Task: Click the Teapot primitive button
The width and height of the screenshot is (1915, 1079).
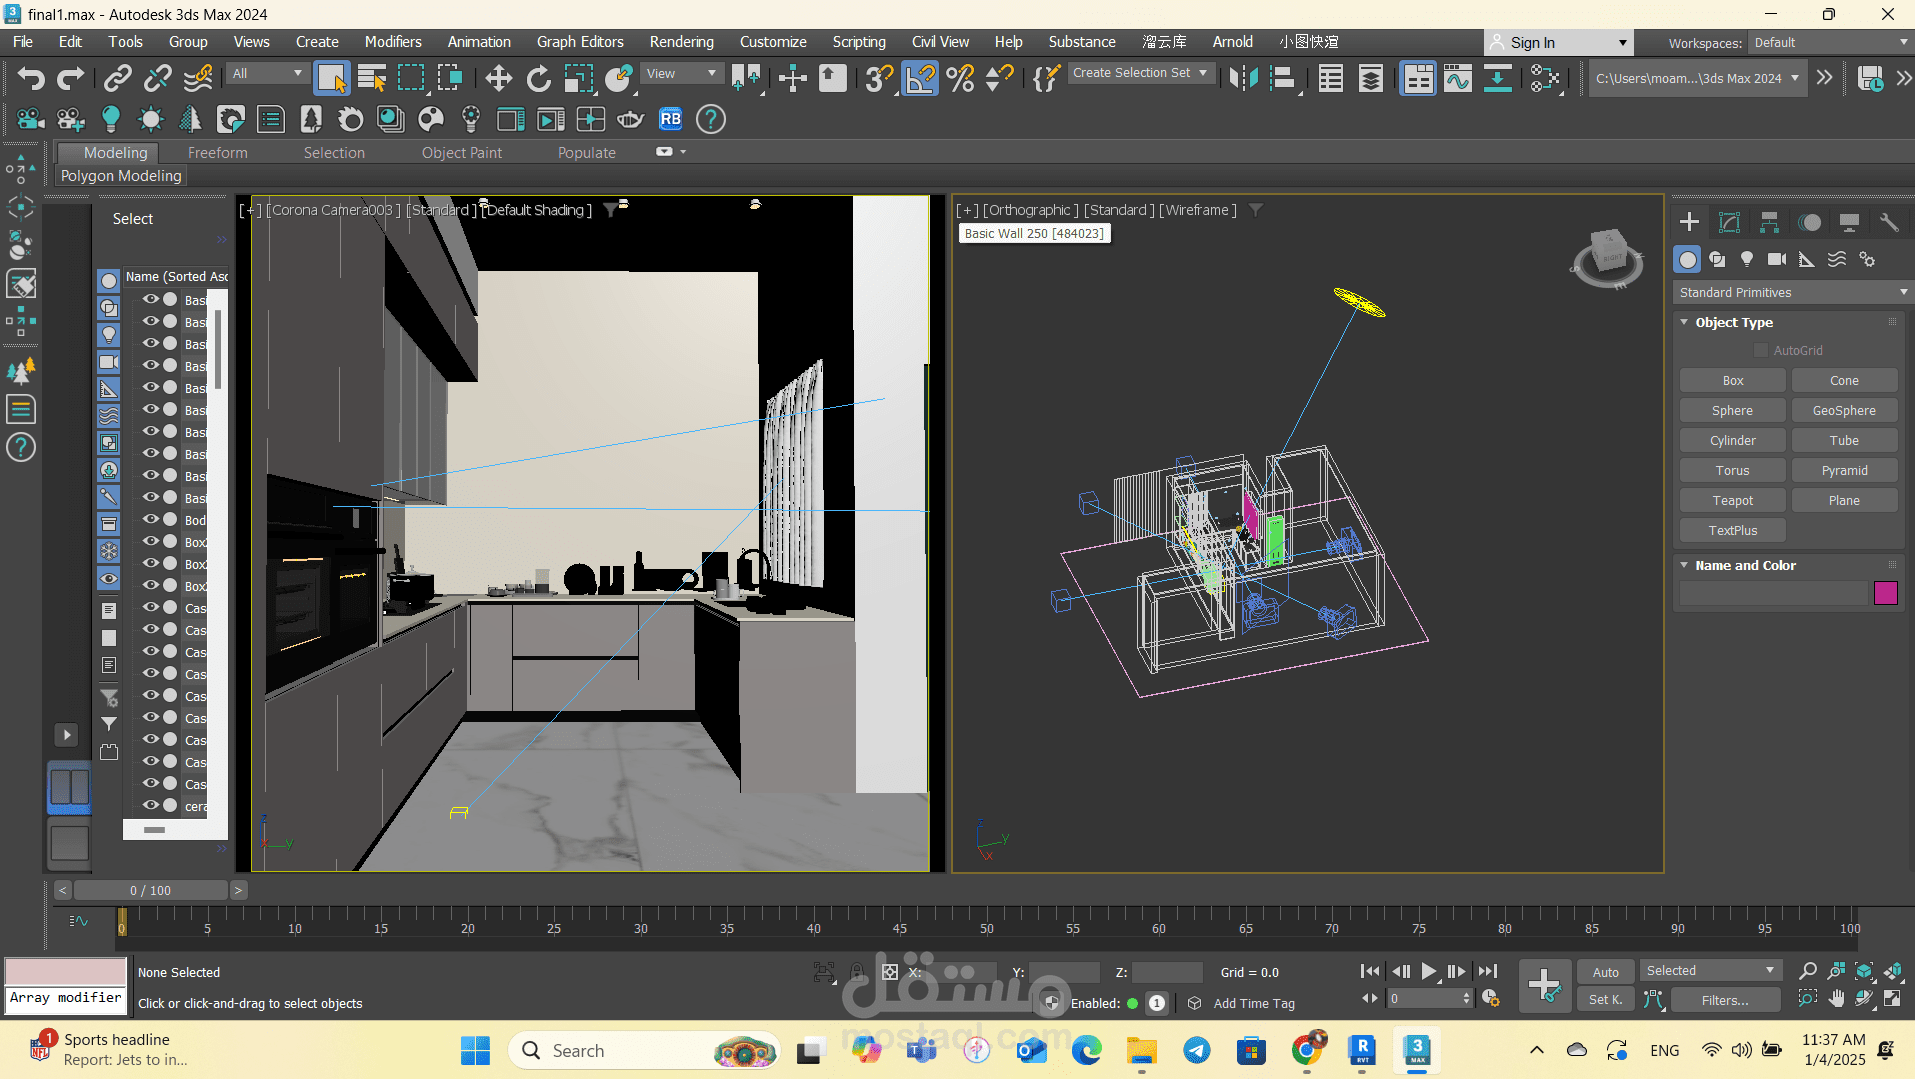Action: (x=1732, y=500)
